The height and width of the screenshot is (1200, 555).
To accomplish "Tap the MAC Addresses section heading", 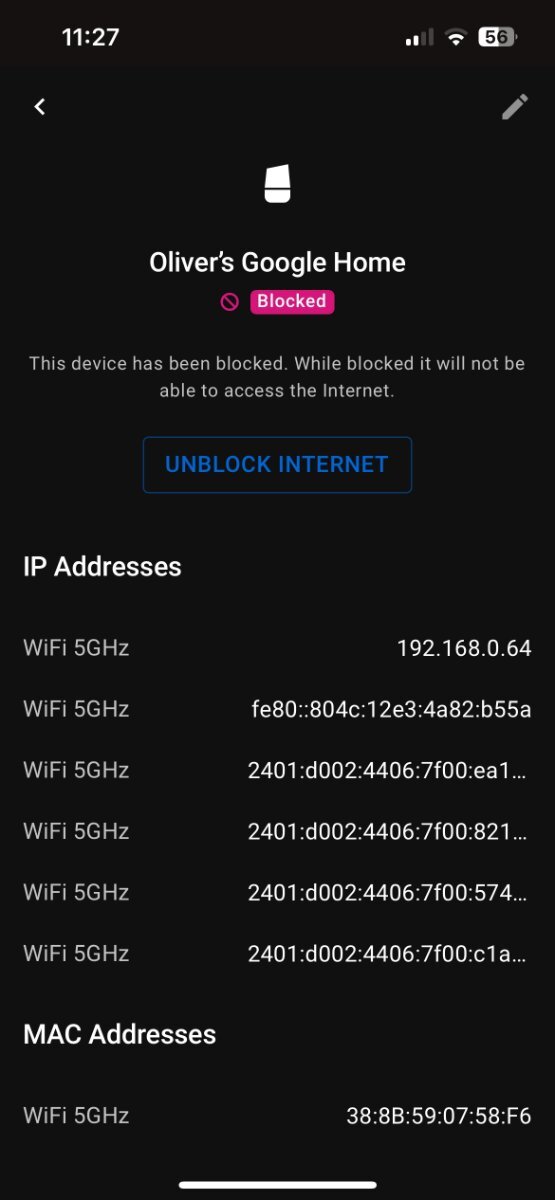I will point(119,1034).
